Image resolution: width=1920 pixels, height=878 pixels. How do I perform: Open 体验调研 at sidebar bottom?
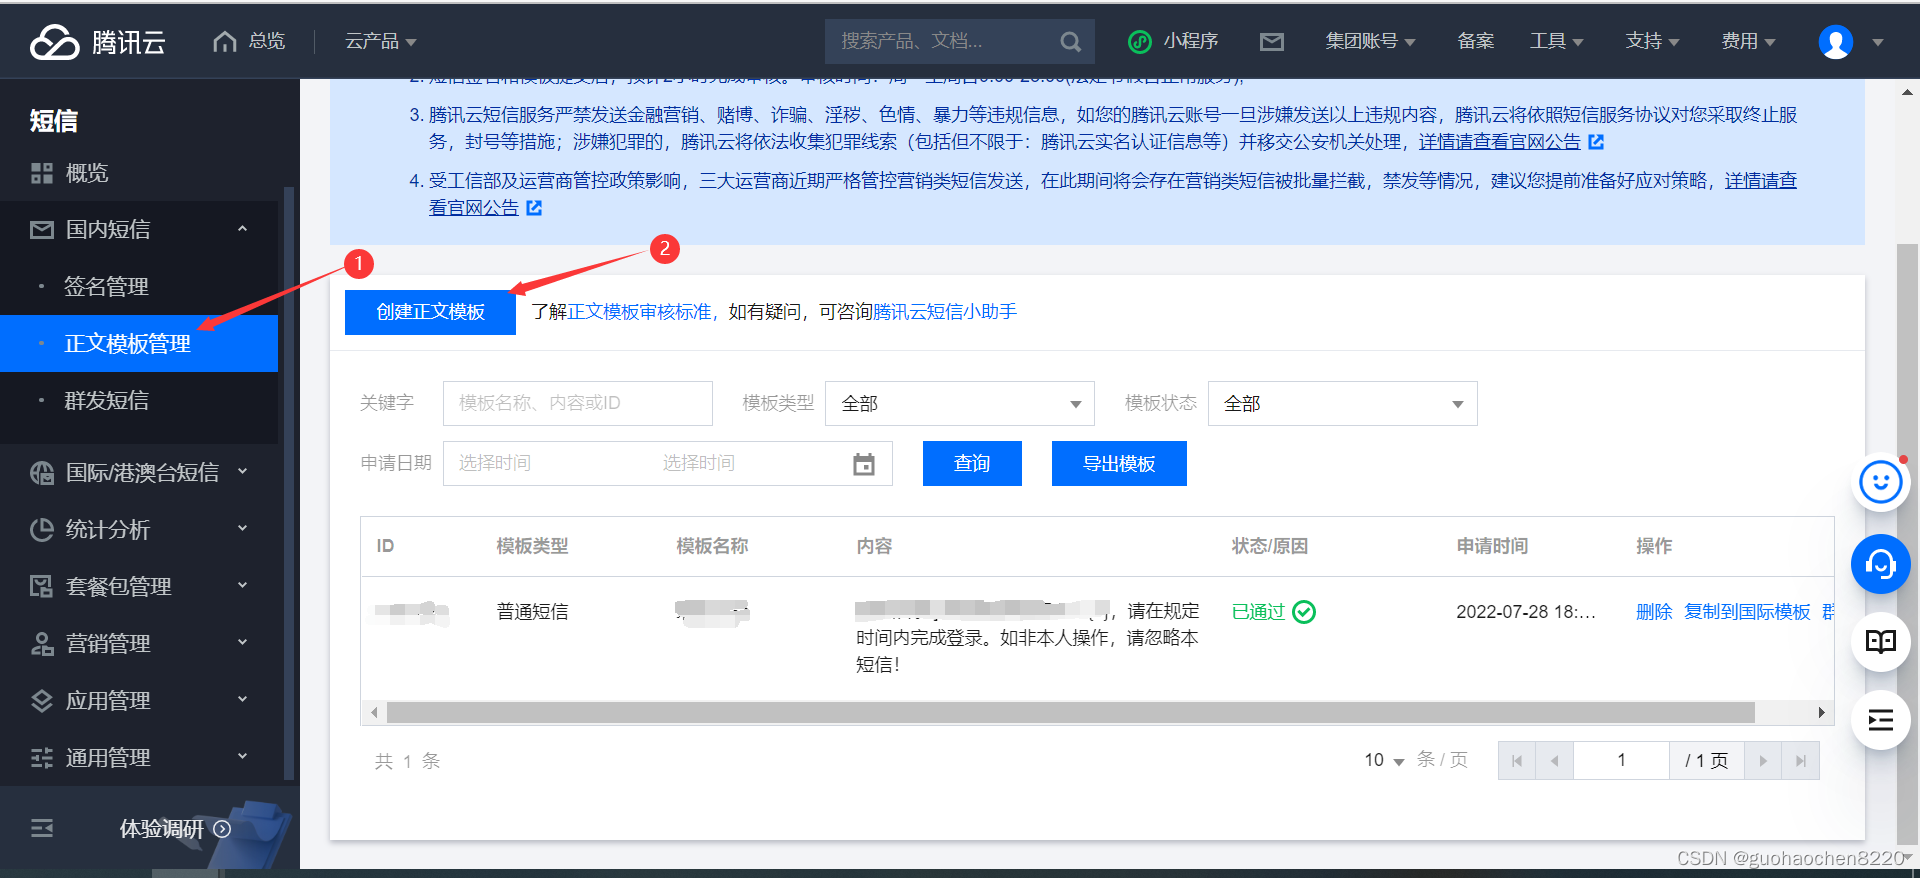tap(175, 829)
